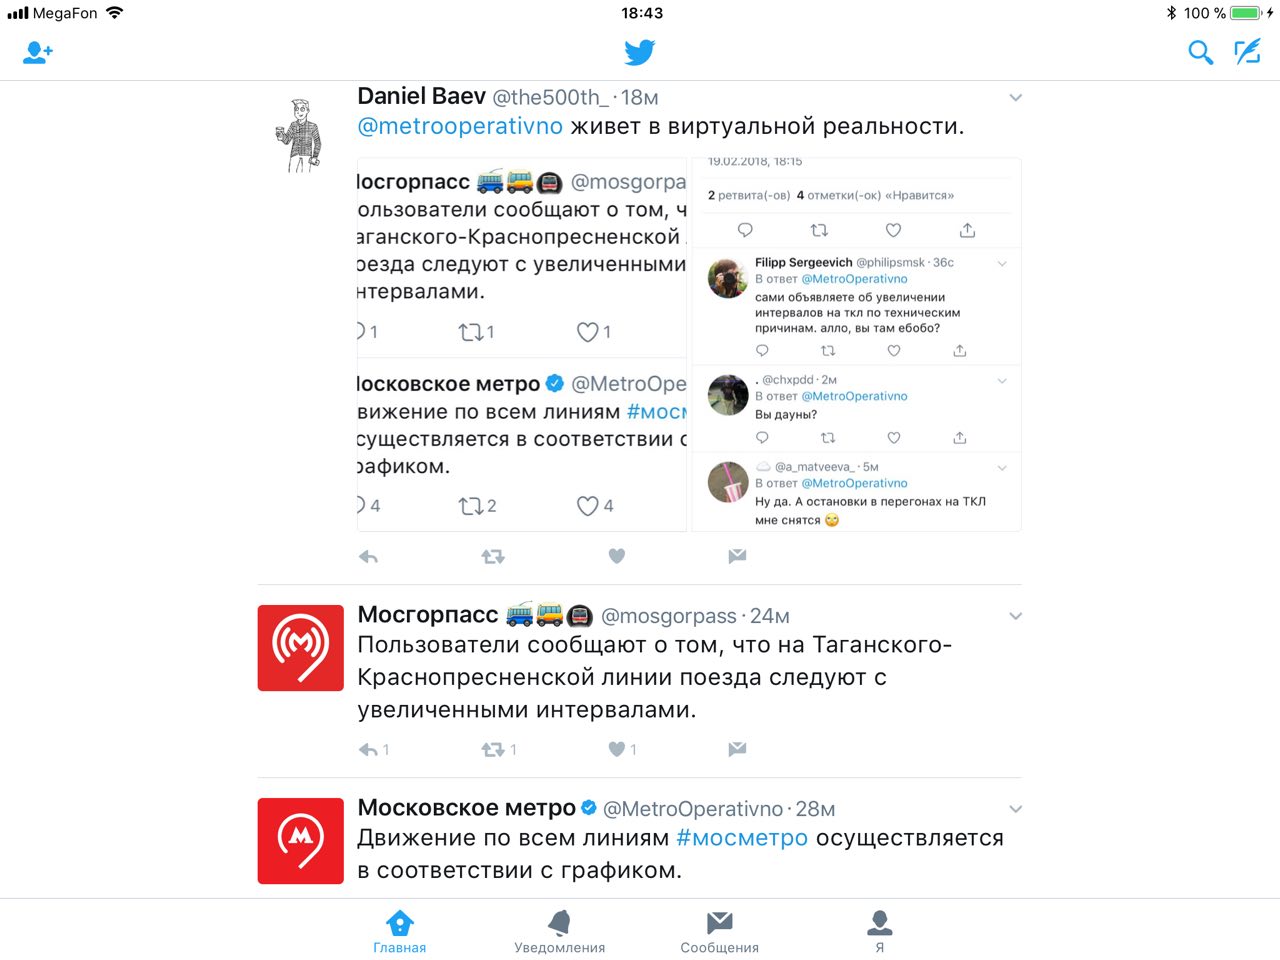Retweet the Мосгорпасс tweet

(493, 749)
